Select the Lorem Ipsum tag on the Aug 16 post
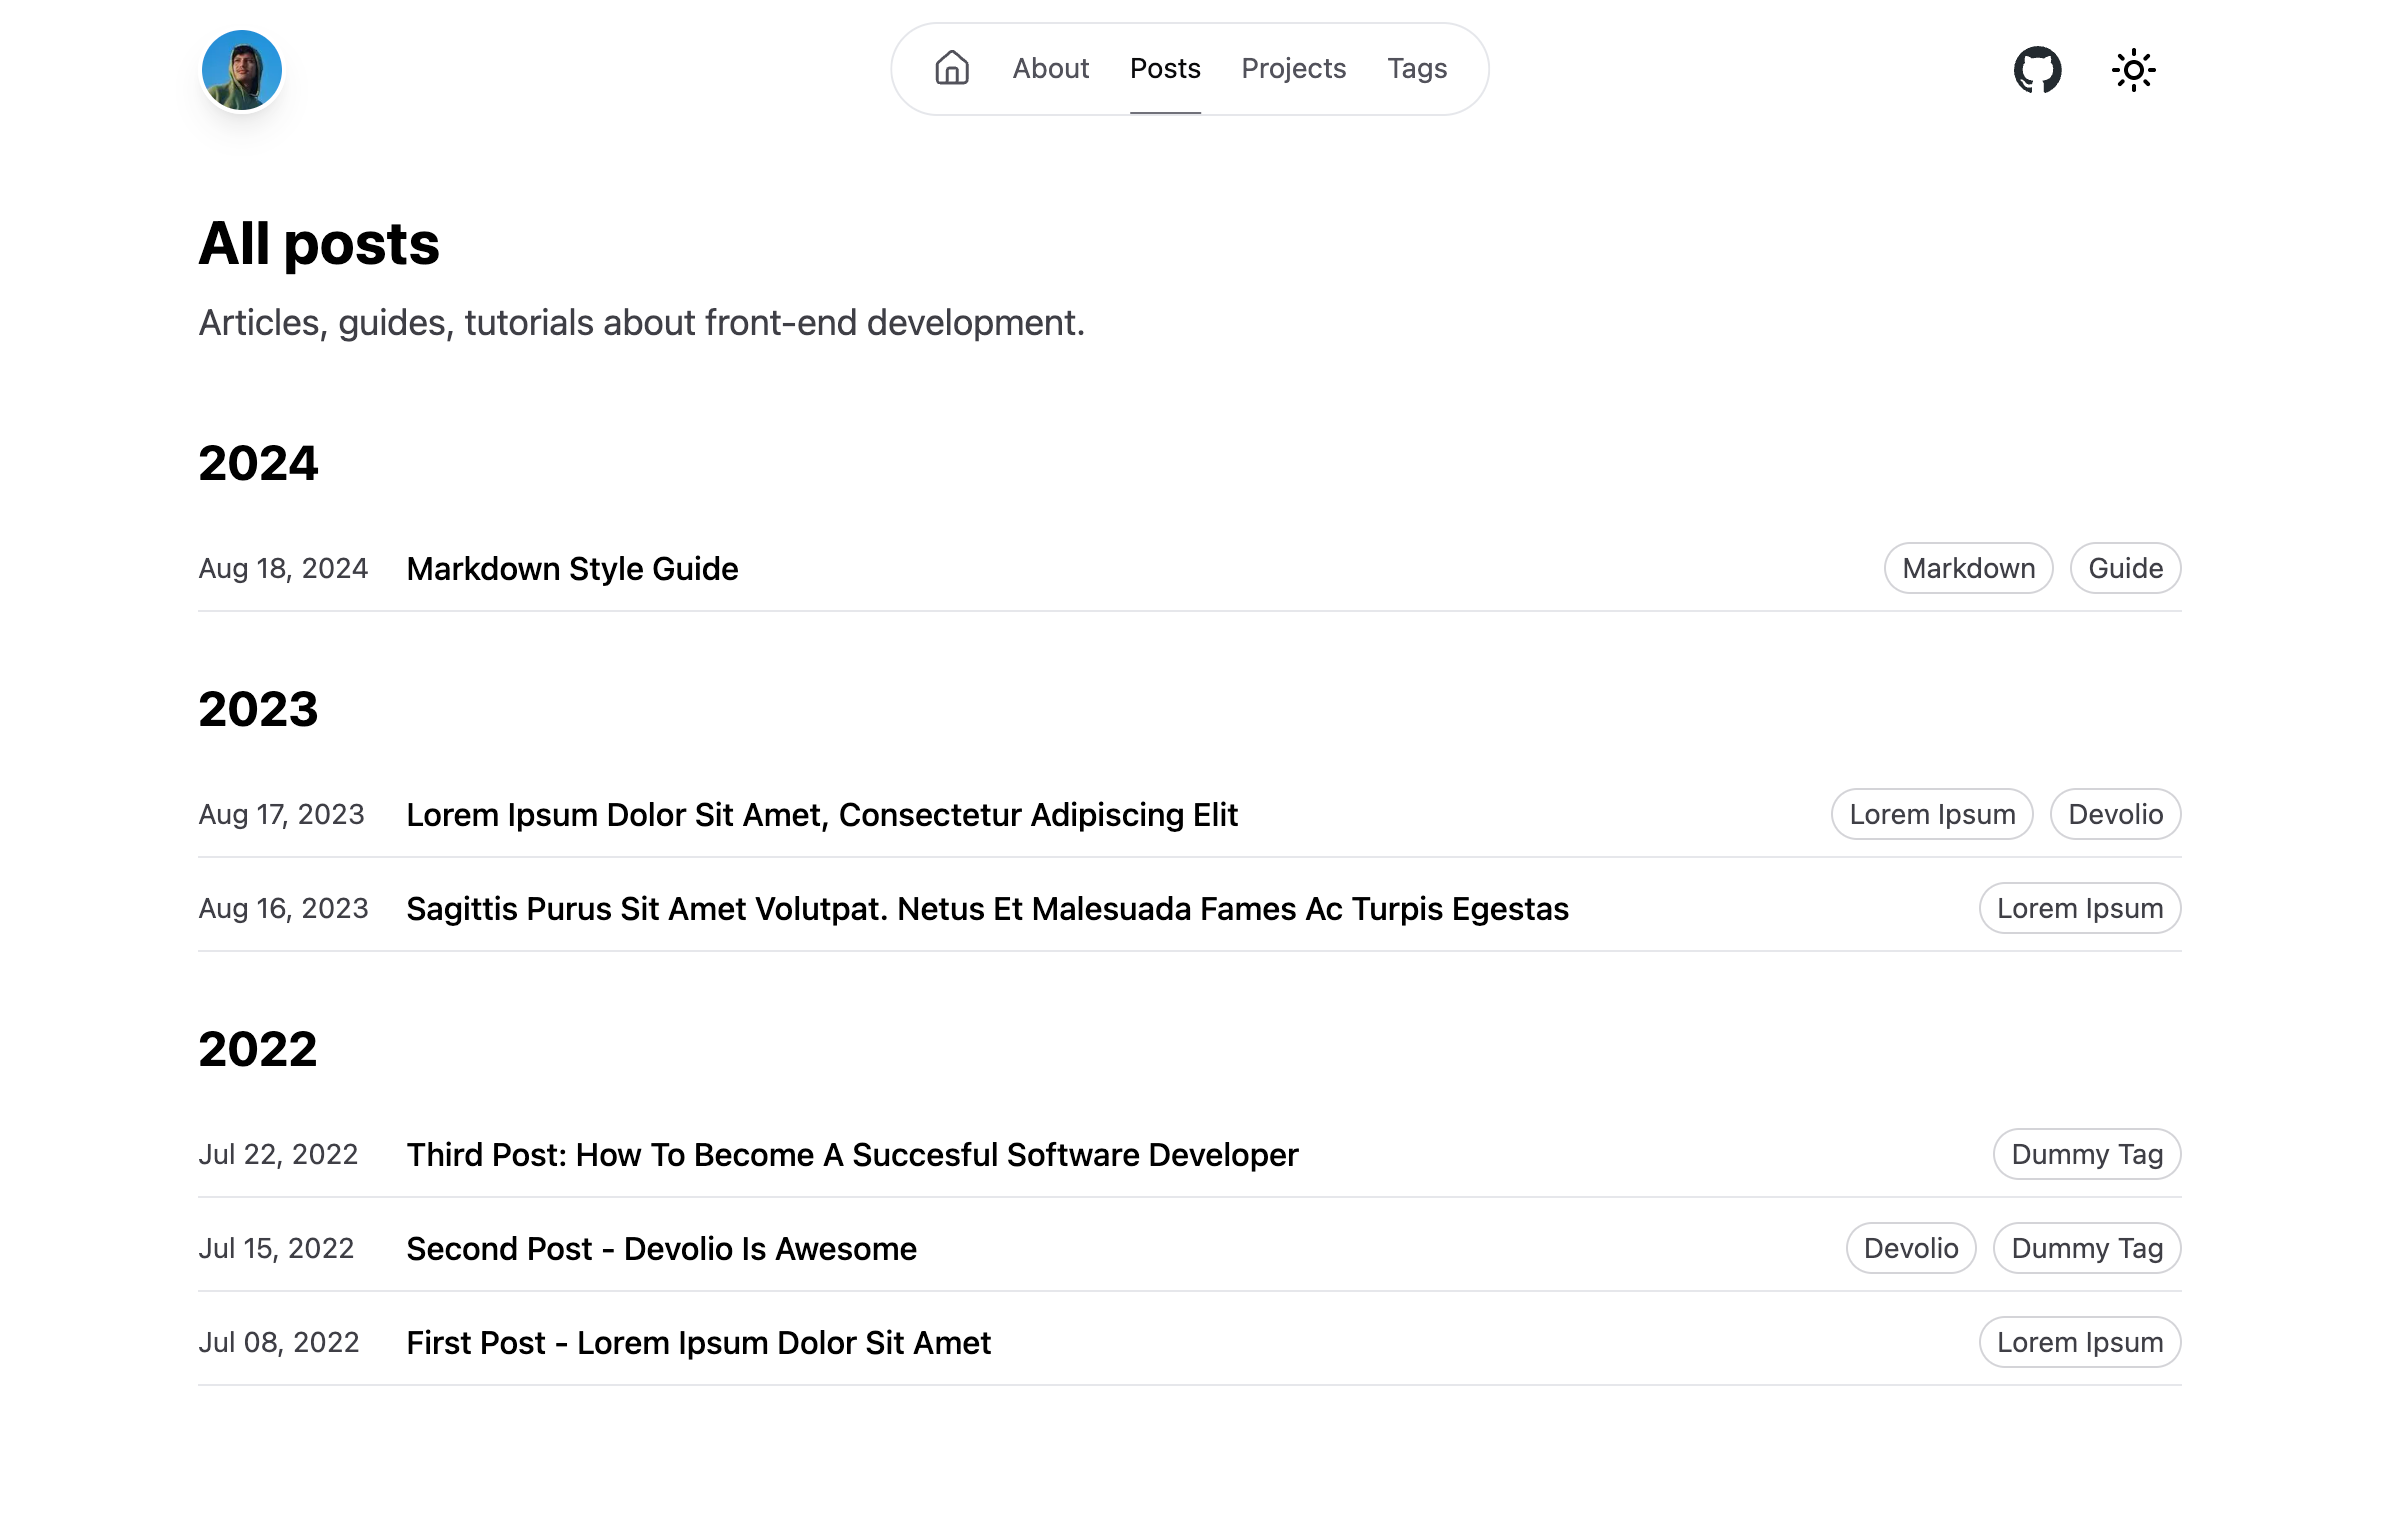Viewport: 2388px width, 1534px height. point(2079,908)
